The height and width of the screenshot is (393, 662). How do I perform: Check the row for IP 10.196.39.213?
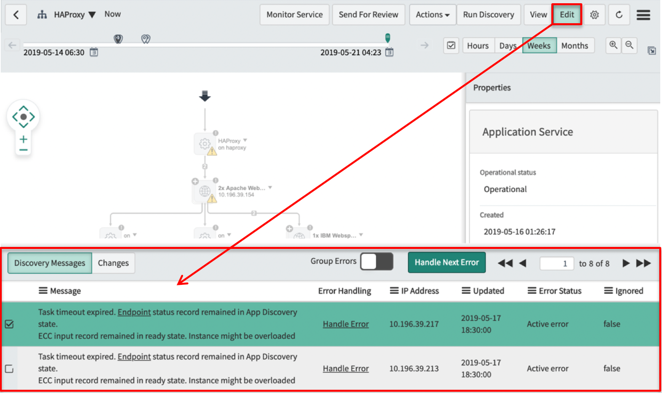point(9,369)
